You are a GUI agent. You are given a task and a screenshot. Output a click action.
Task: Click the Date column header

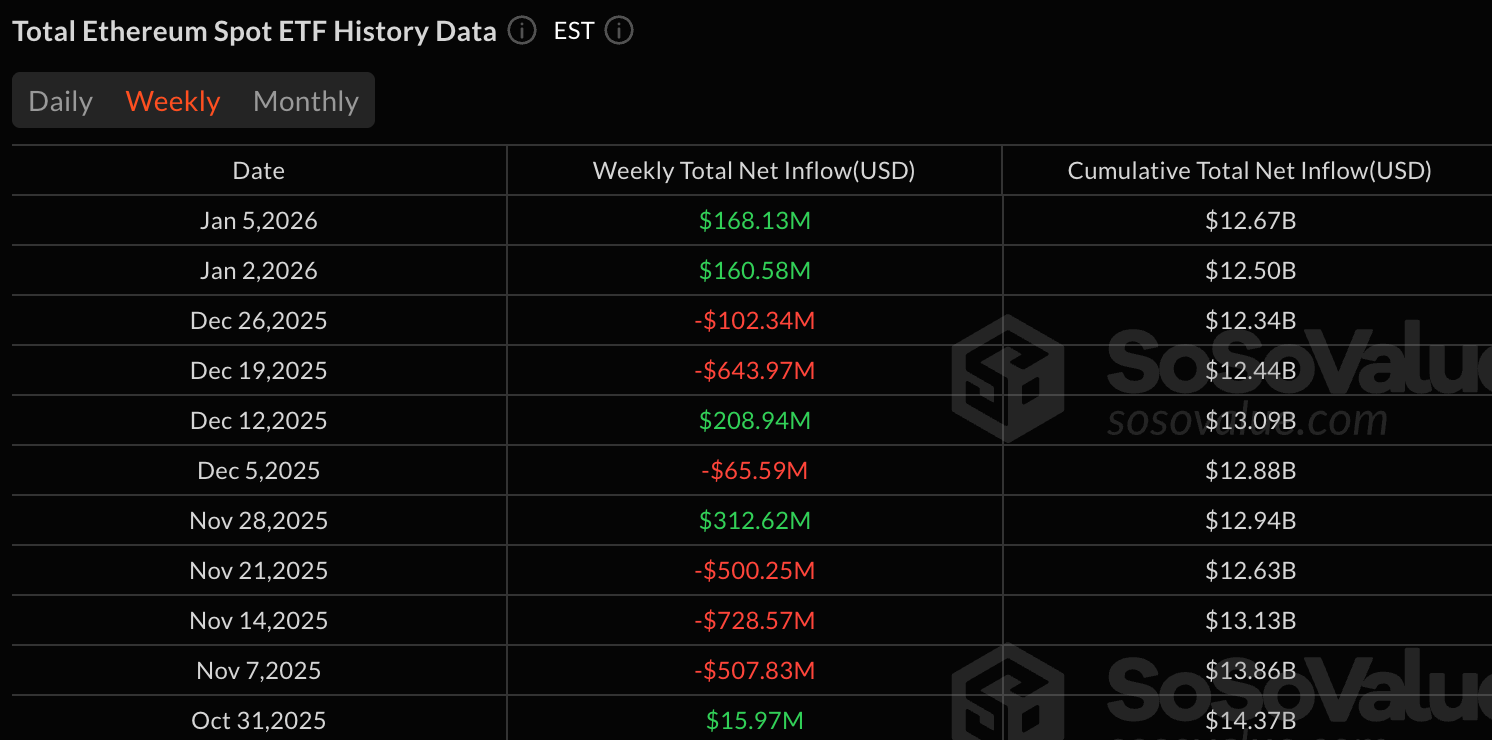(x=258, y=170)
